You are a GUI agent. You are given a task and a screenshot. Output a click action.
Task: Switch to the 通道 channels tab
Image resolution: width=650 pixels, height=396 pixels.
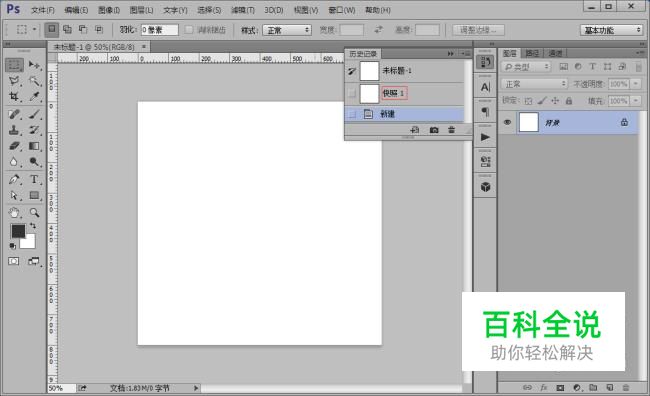555,53
